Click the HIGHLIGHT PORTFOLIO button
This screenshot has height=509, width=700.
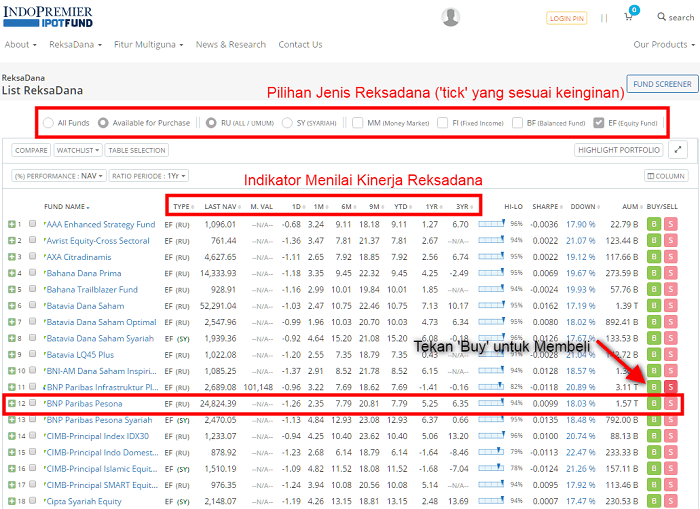click(x=619, y=150)
